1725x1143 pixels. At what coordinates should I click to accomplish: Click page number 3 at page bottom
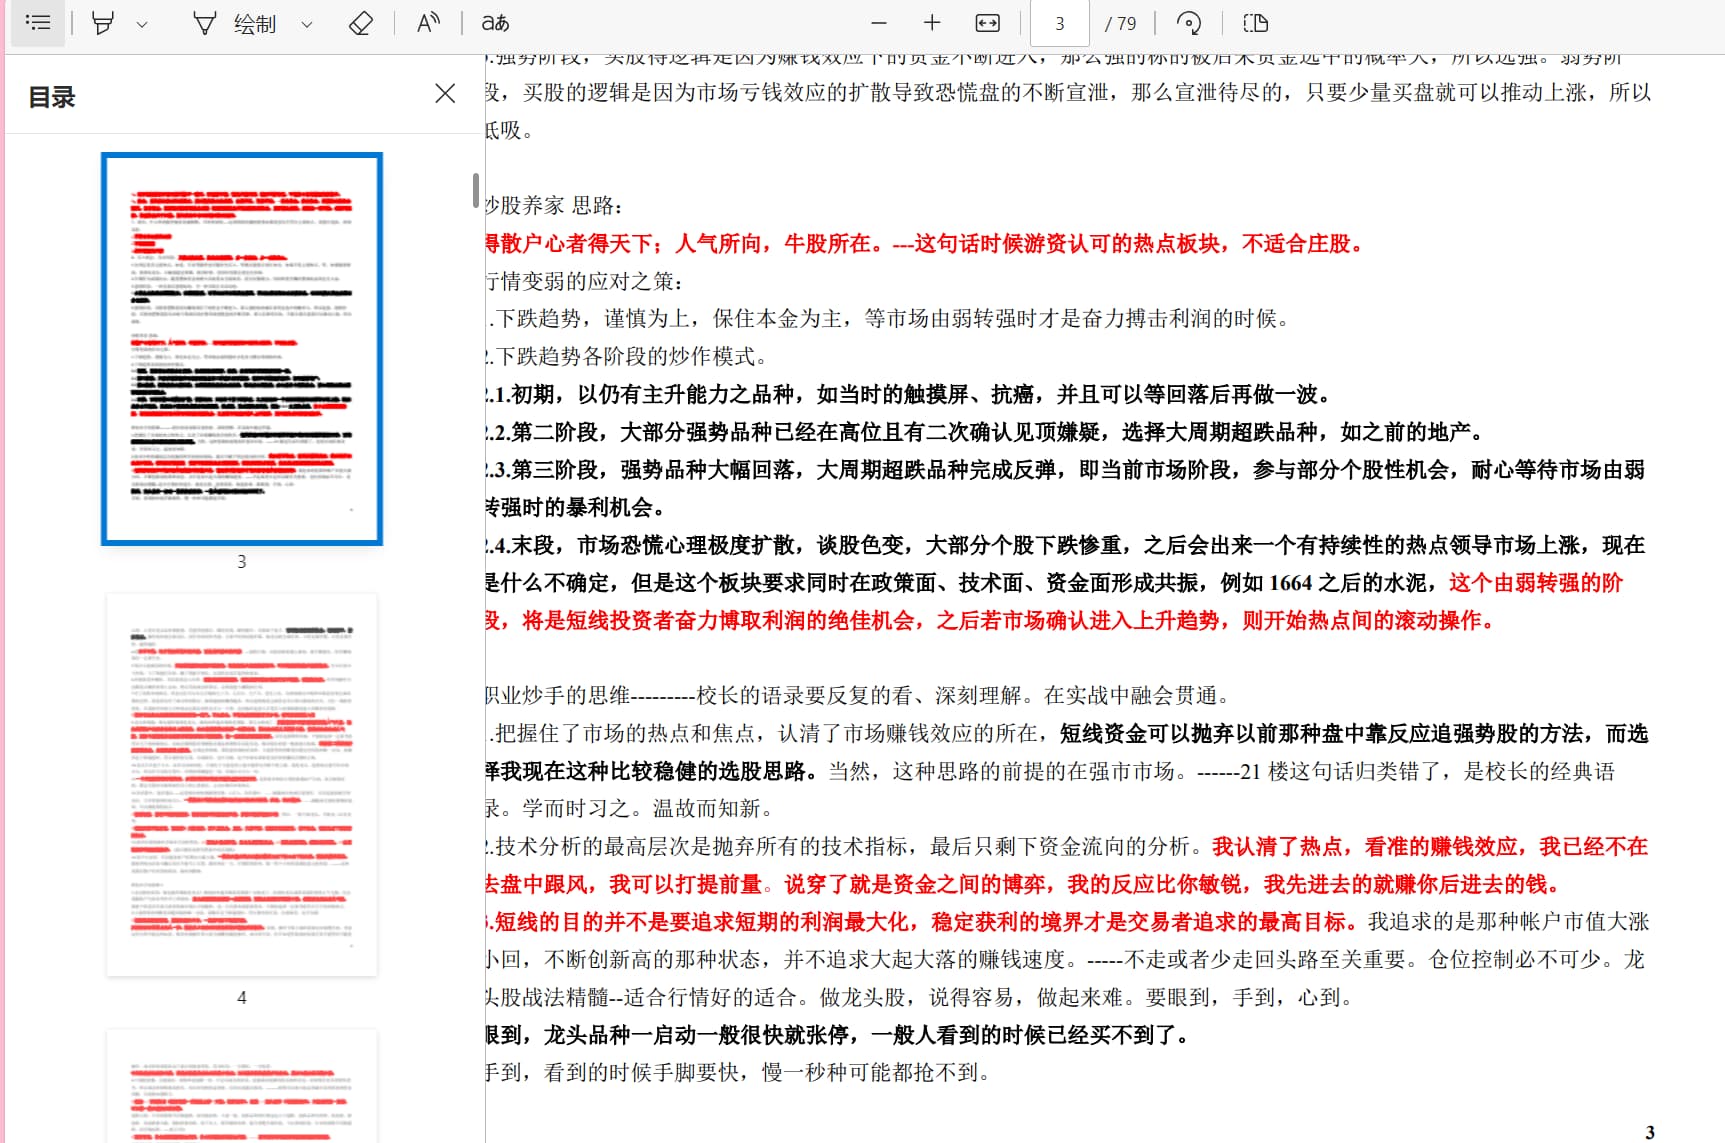pyautogui.click(x=1650, y=1132)
